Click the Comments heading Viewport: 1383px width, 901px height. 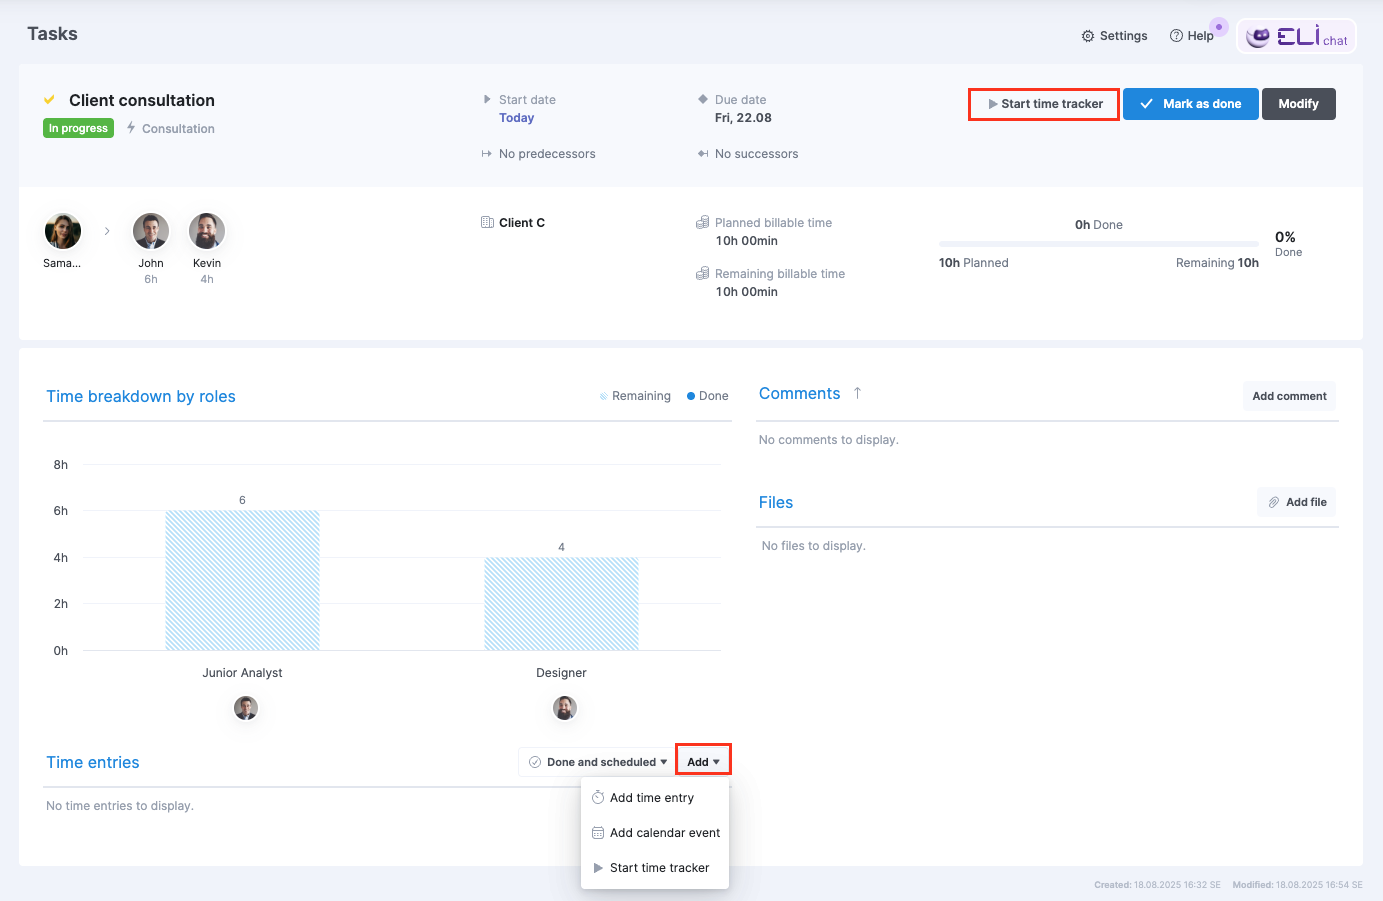click(800, 394)
